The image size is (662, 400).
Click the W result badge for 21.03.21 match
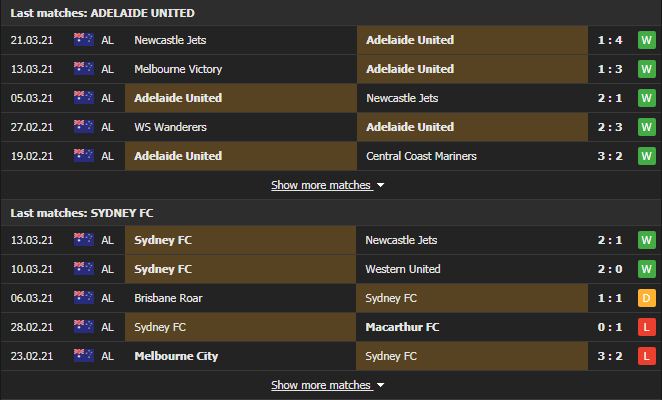coord(646,40)
